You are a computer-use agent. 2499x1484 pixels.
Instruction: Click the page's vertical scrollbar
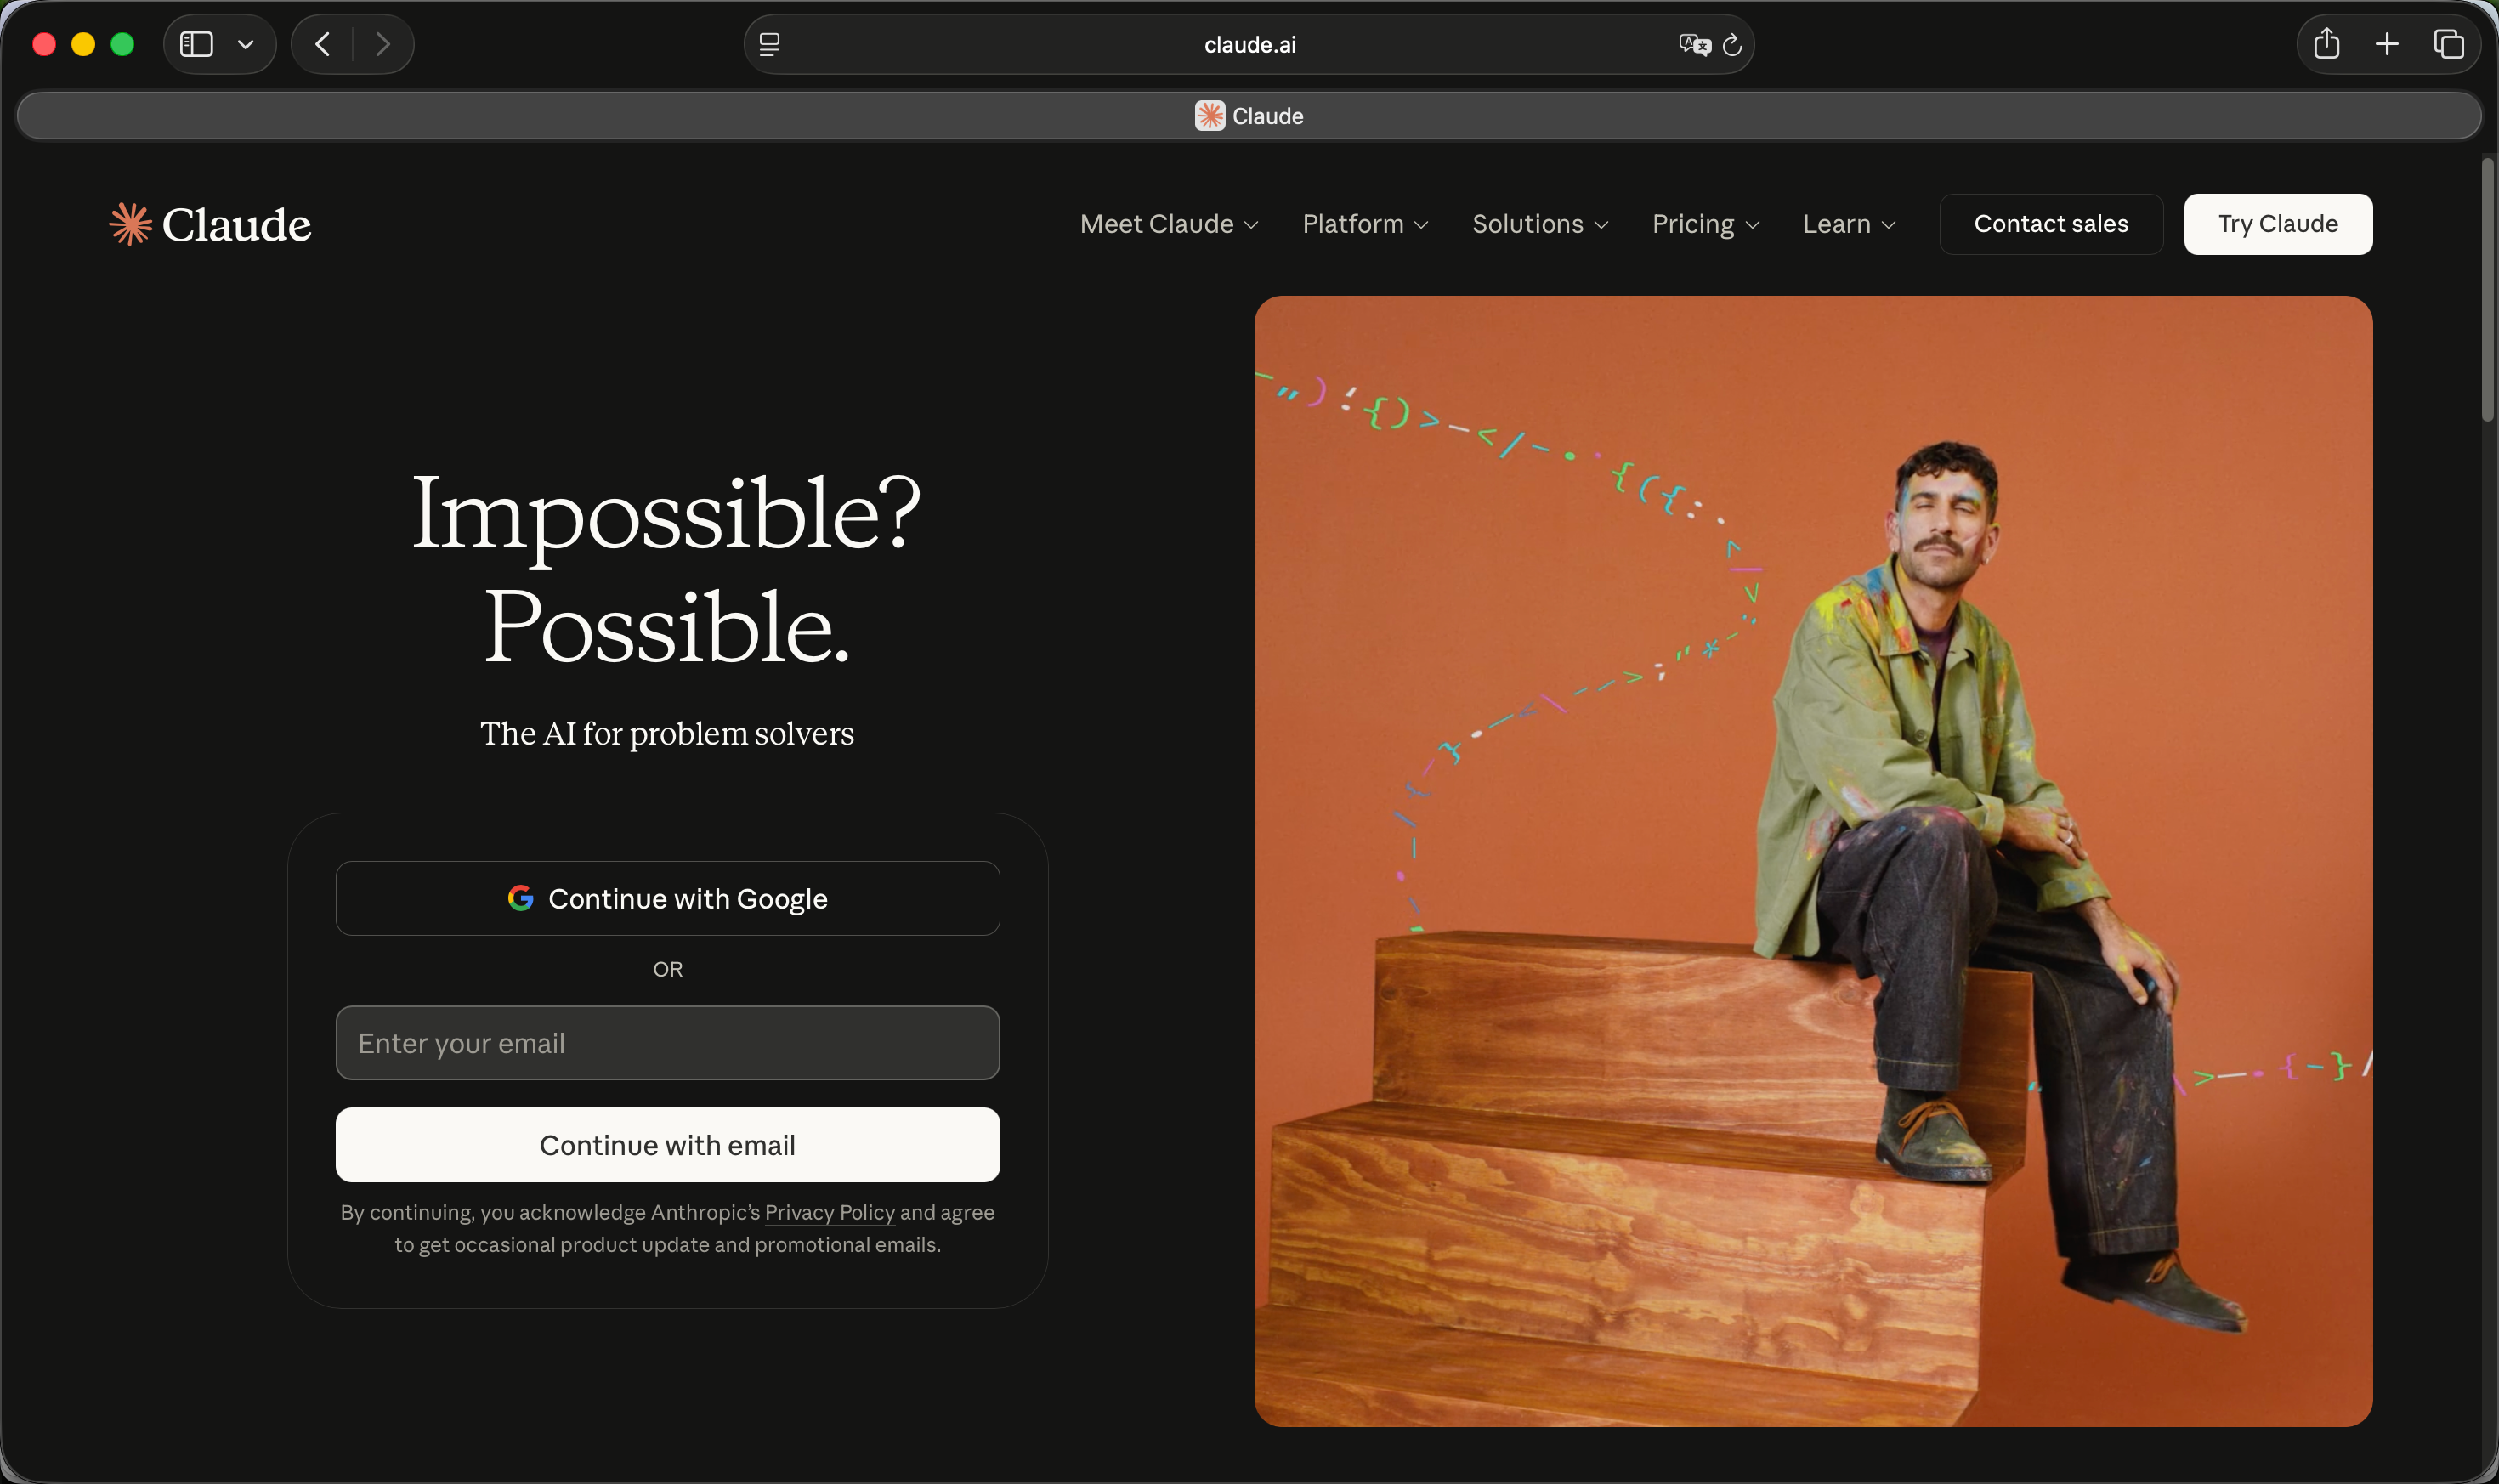2487,290
